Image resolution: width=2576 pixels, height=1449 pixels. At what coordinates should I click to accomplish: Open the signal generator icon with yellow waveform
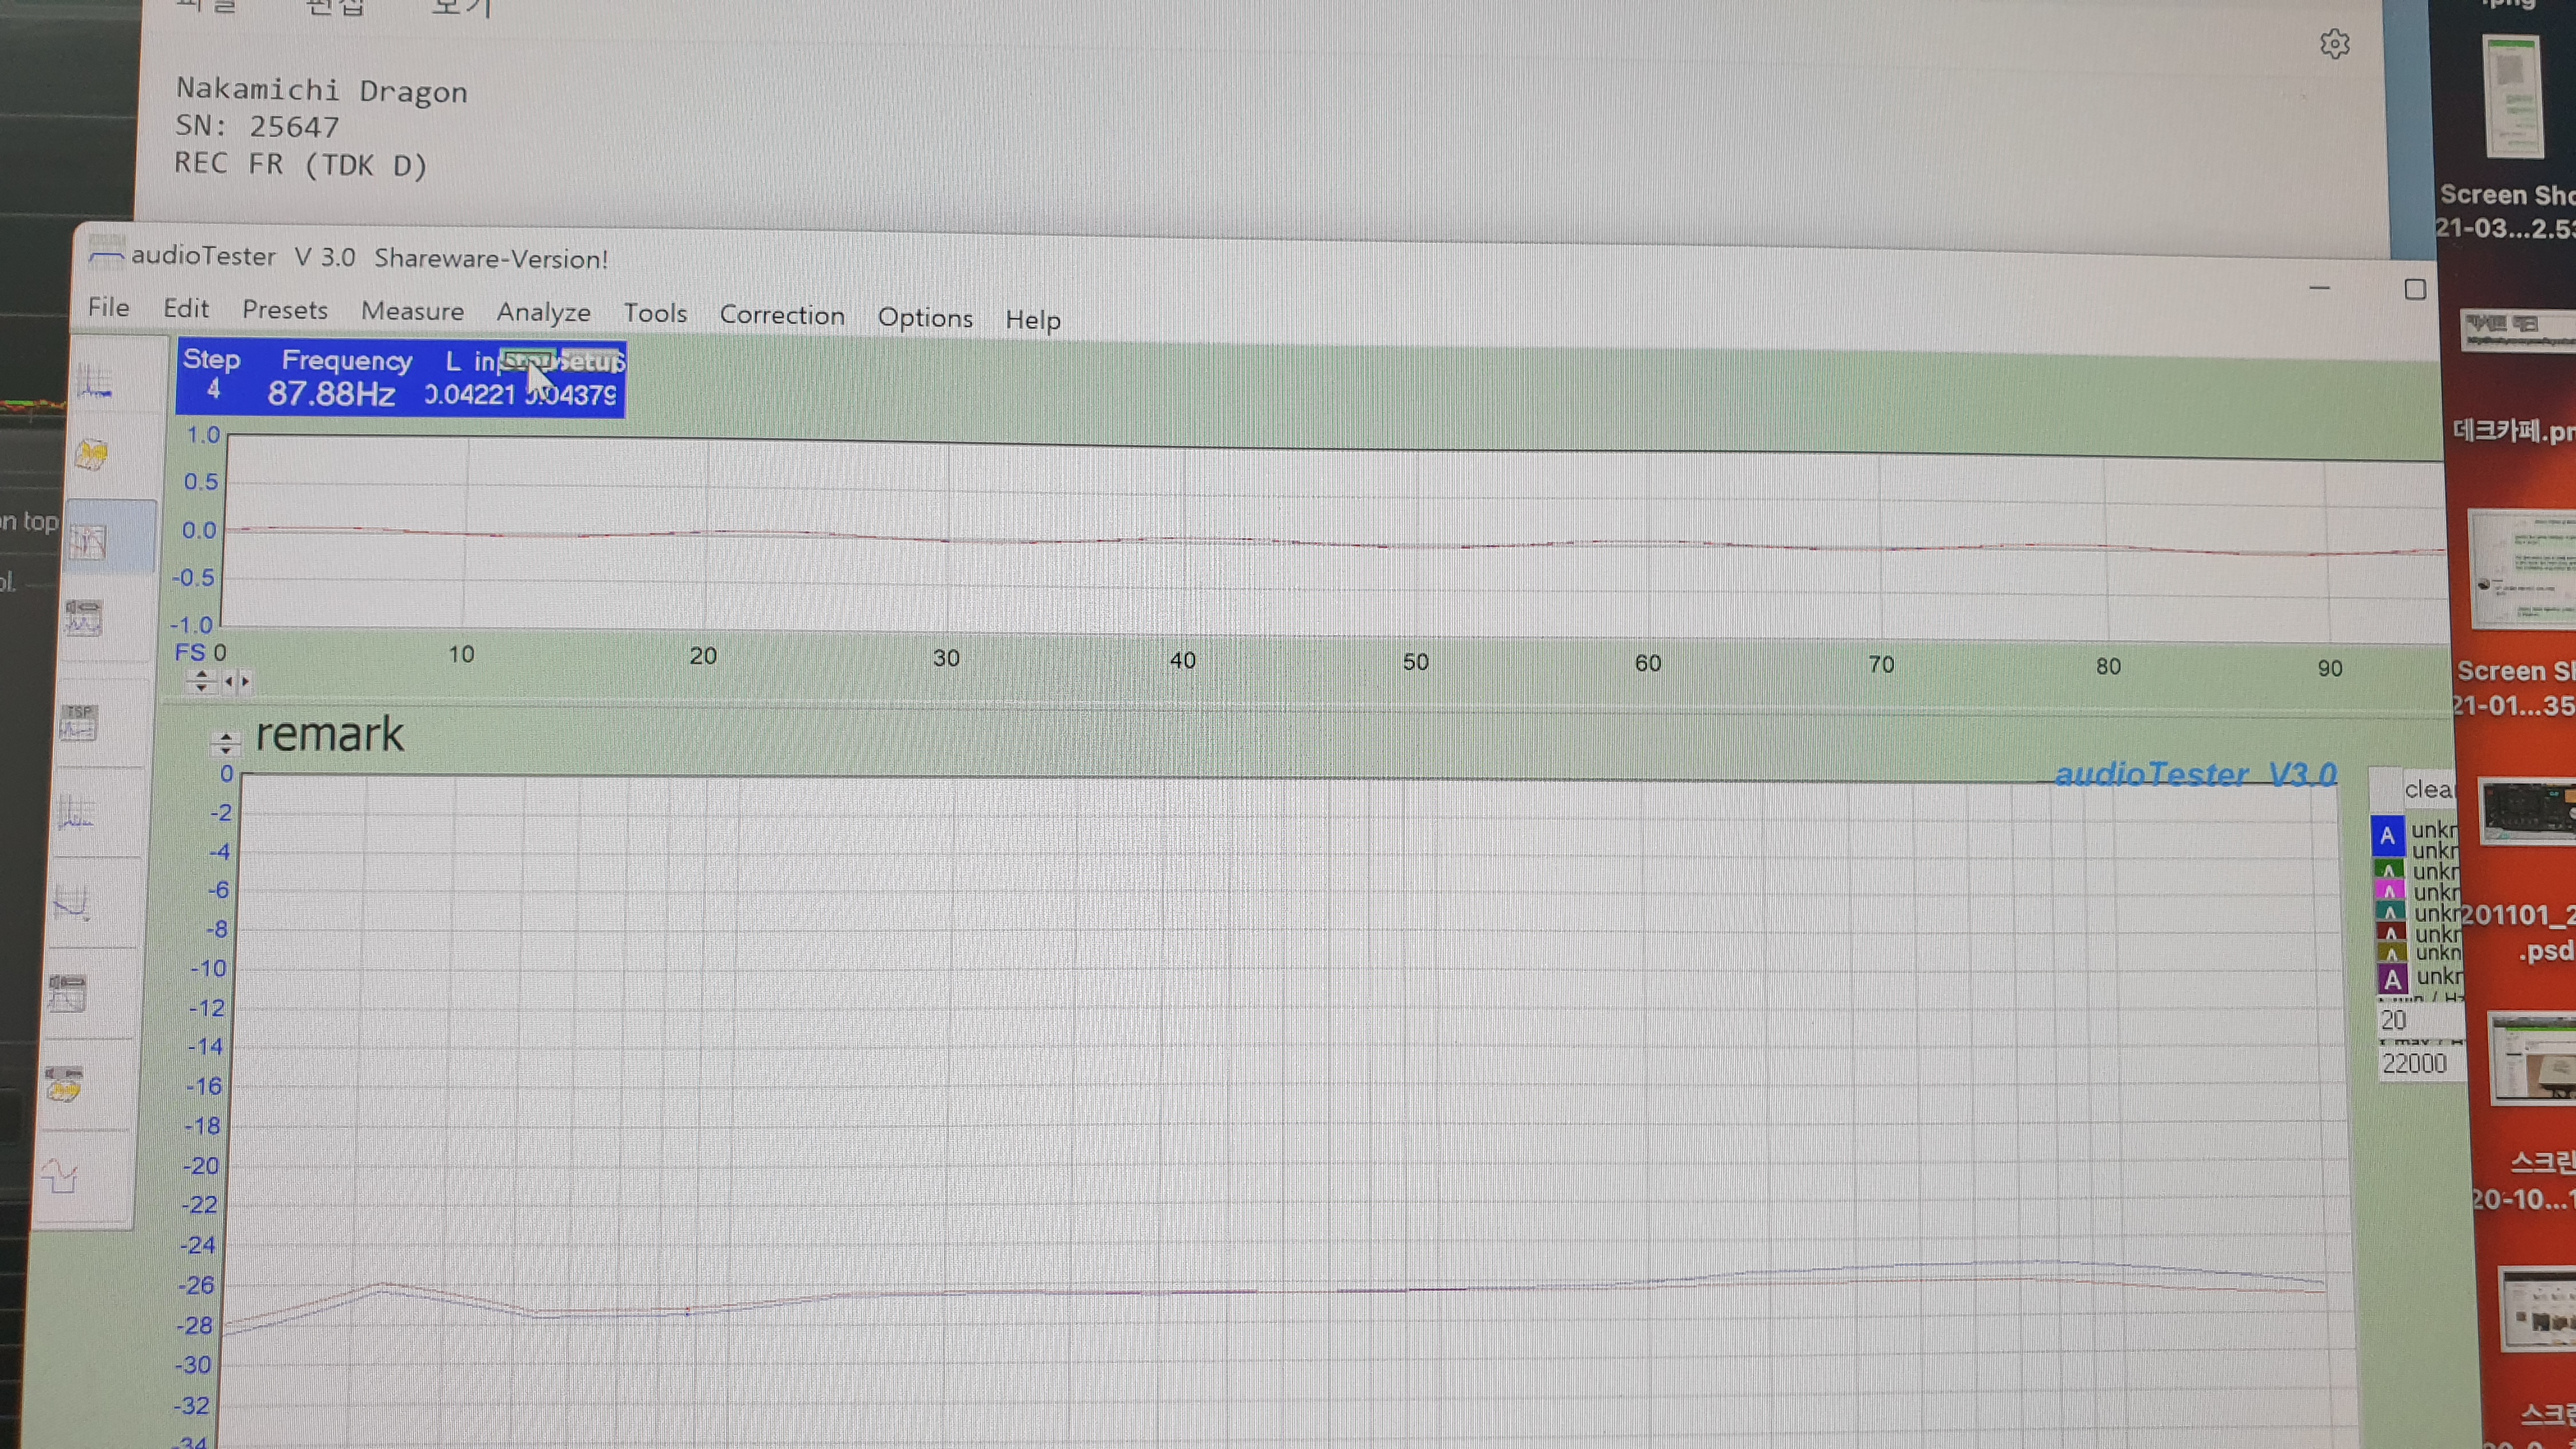tap(64, 1085)
